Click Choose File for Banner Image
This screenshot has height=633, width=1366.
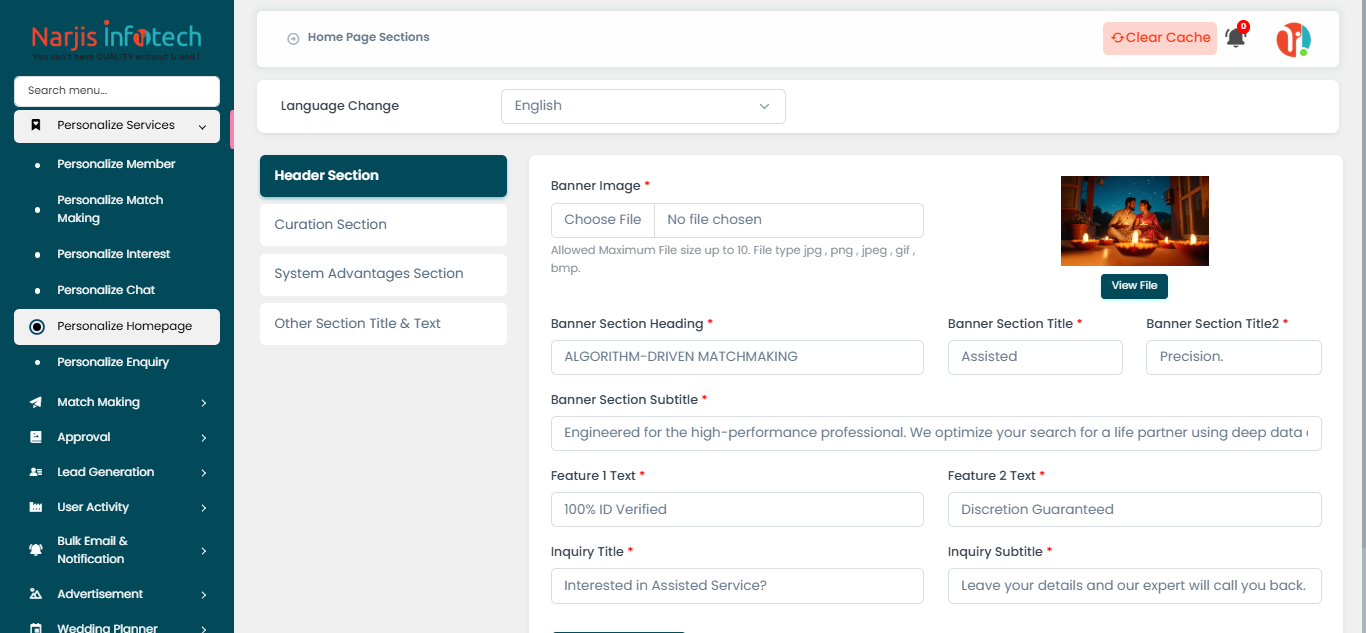tap(603, 220)
